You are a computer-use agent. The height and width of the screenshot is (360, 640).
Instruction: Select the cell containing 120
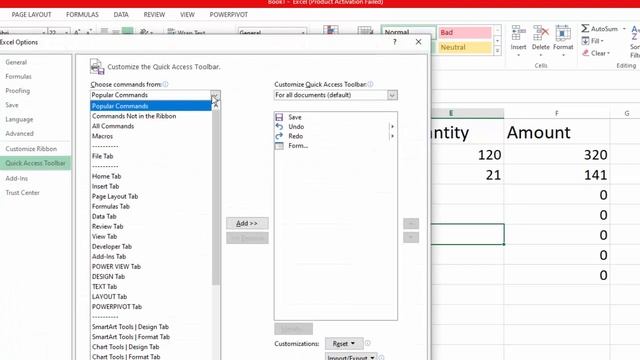click(467, 155)
